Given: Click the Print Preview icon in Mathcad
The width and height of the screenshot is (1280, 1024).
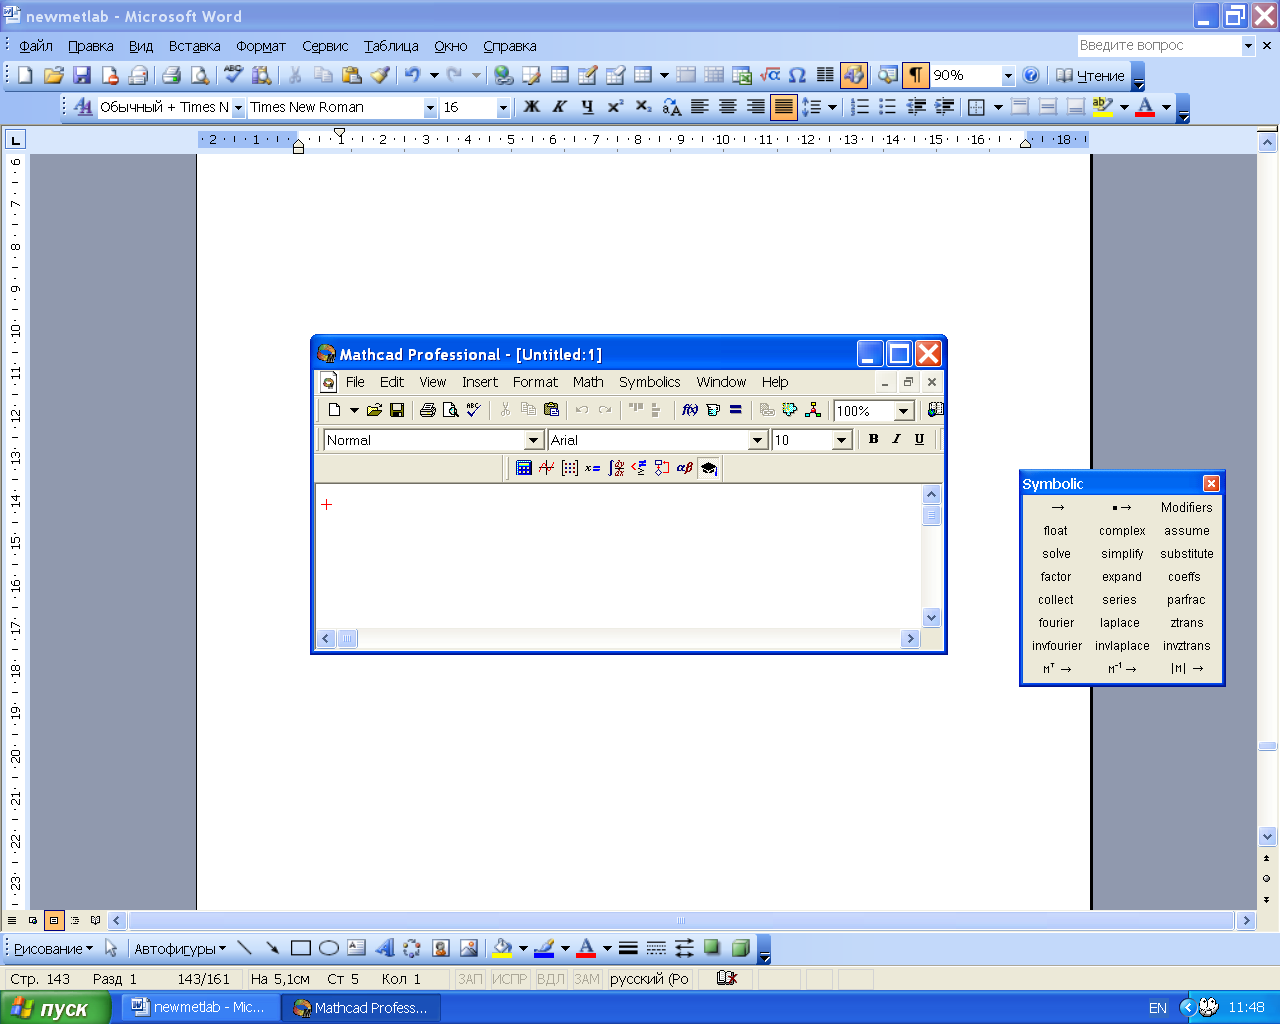Looking at the screenshot, I should point(451,410).
